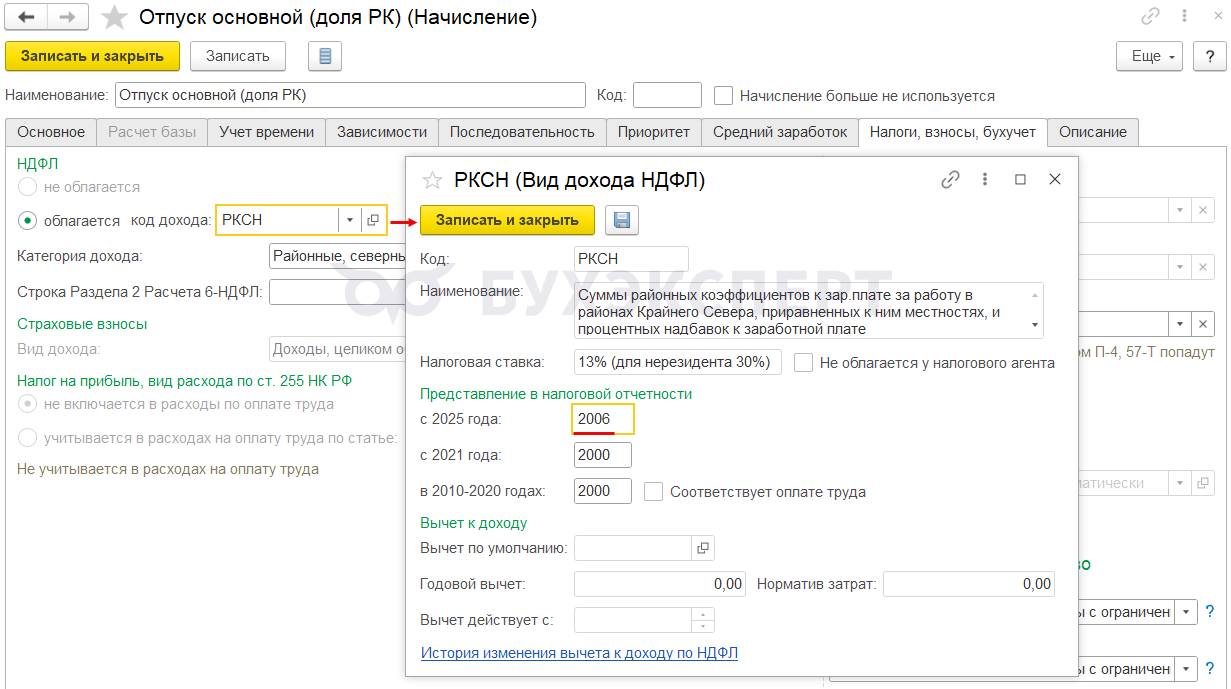This screenshot has width=1231, height=689.
Task: Click the forward navigation arrow
Action: click(x=67, y=17)
